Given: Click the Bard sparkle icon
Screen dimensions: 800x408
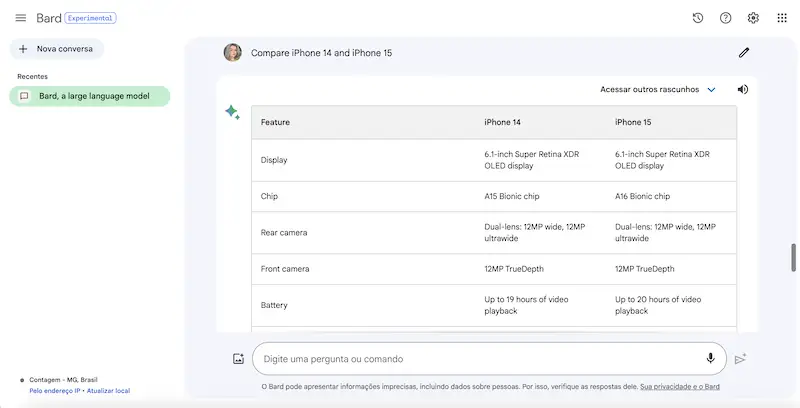Looking at the screenshot, I should [x=233, y=112].
